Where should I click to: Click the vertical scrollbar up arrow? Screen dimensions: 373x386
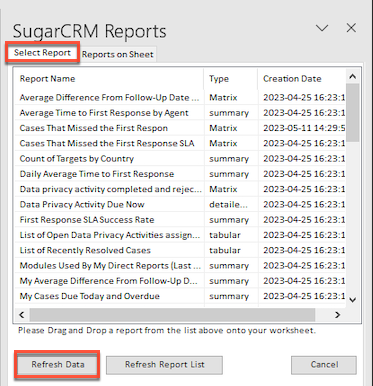tap(352, 77)
